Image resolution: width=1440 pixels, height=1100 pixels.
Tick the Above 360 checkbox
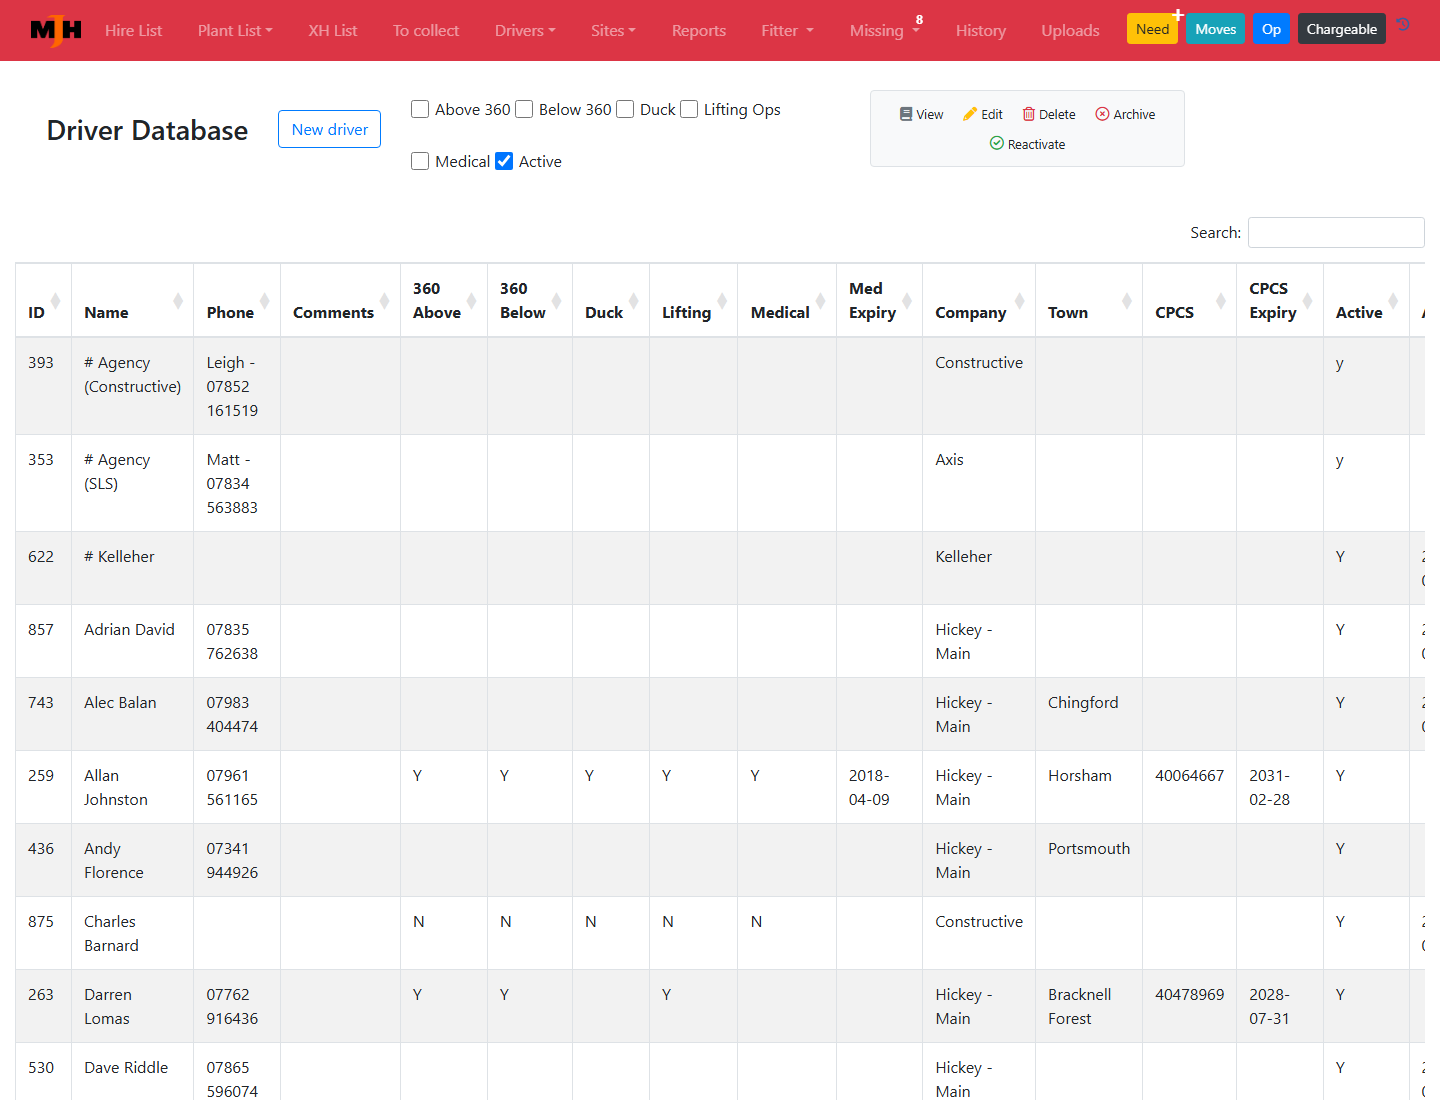(x=420, y=109)
